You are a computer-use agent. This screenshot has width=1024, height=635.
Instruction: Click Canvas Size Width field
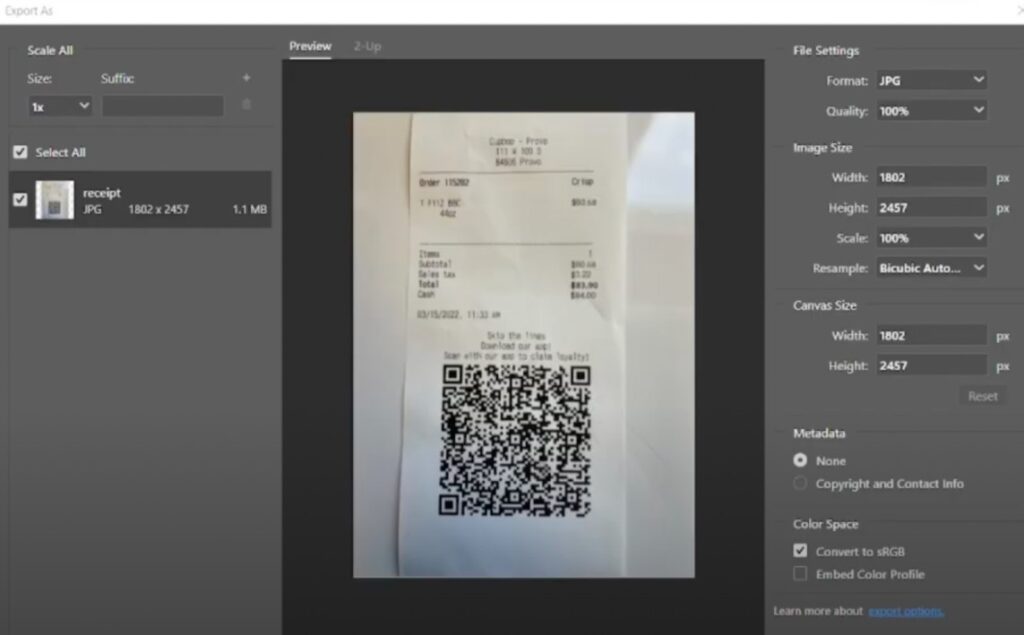pos(931,336)
